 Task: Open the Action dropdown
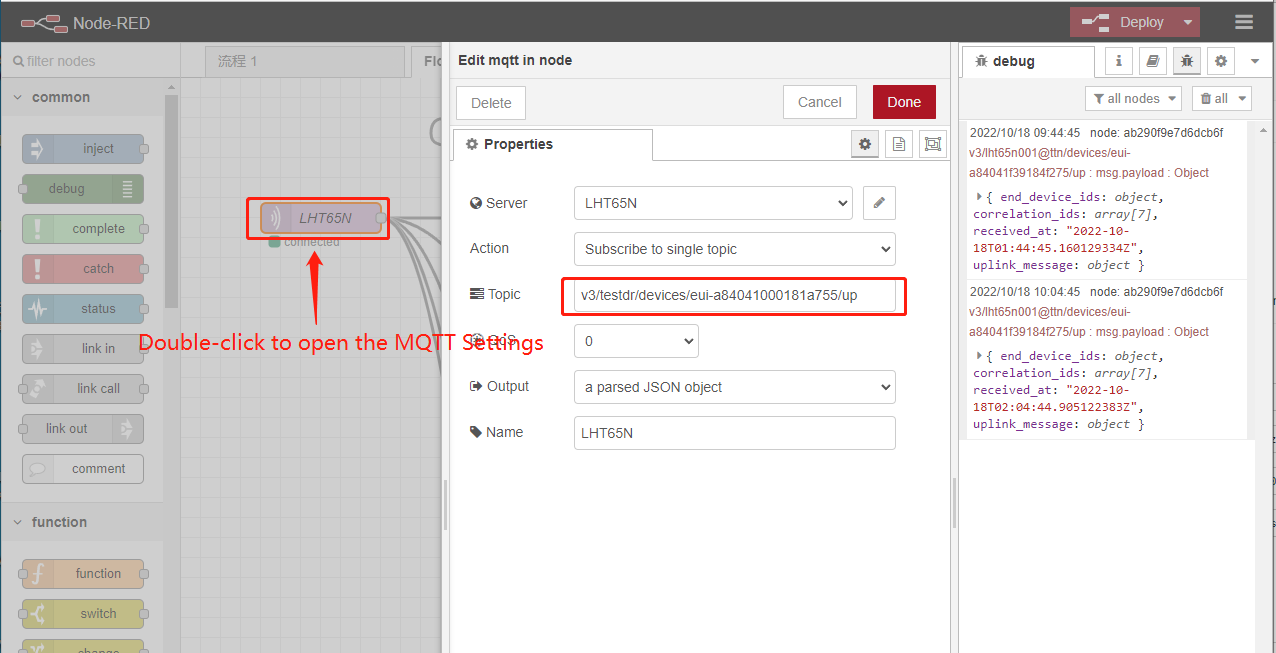pos(735,249)
